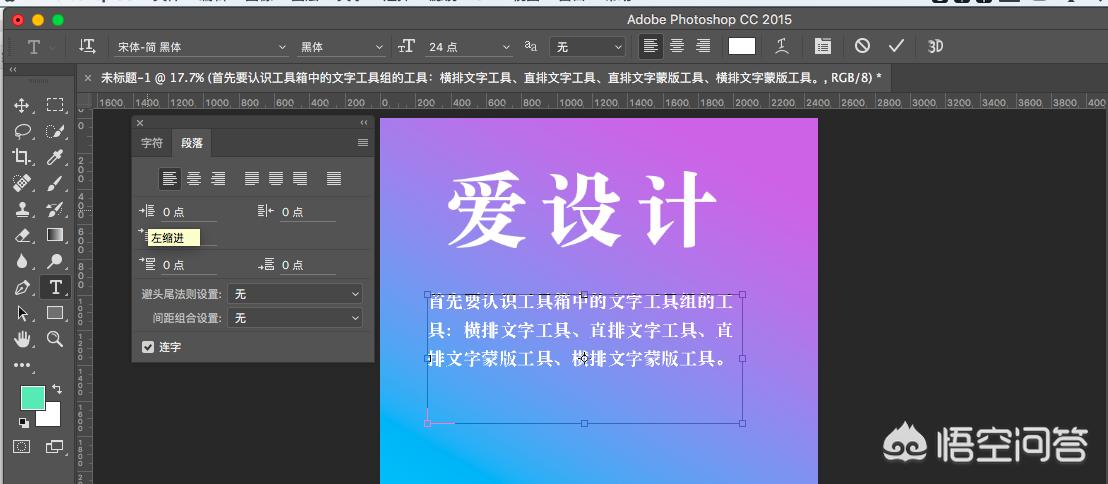Center paragraph in 段落 panel
1108x484 pixels.
click(x=194, y=179)
